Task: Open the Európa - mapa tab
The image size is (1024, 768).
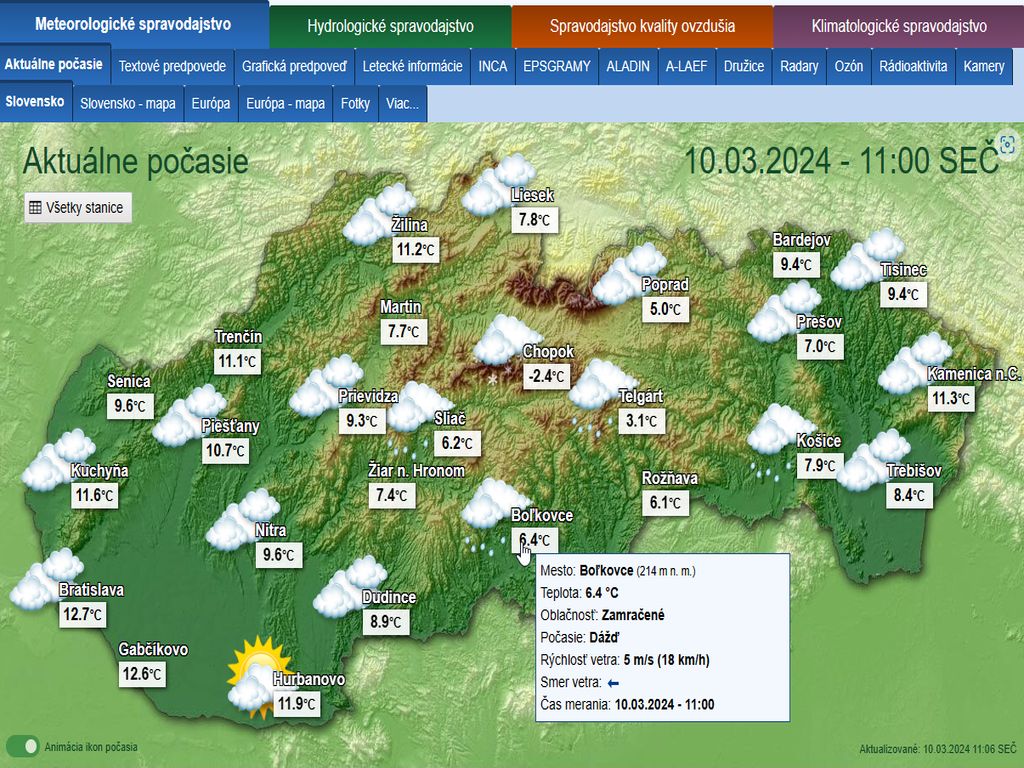Action: (x=285, y=103)
